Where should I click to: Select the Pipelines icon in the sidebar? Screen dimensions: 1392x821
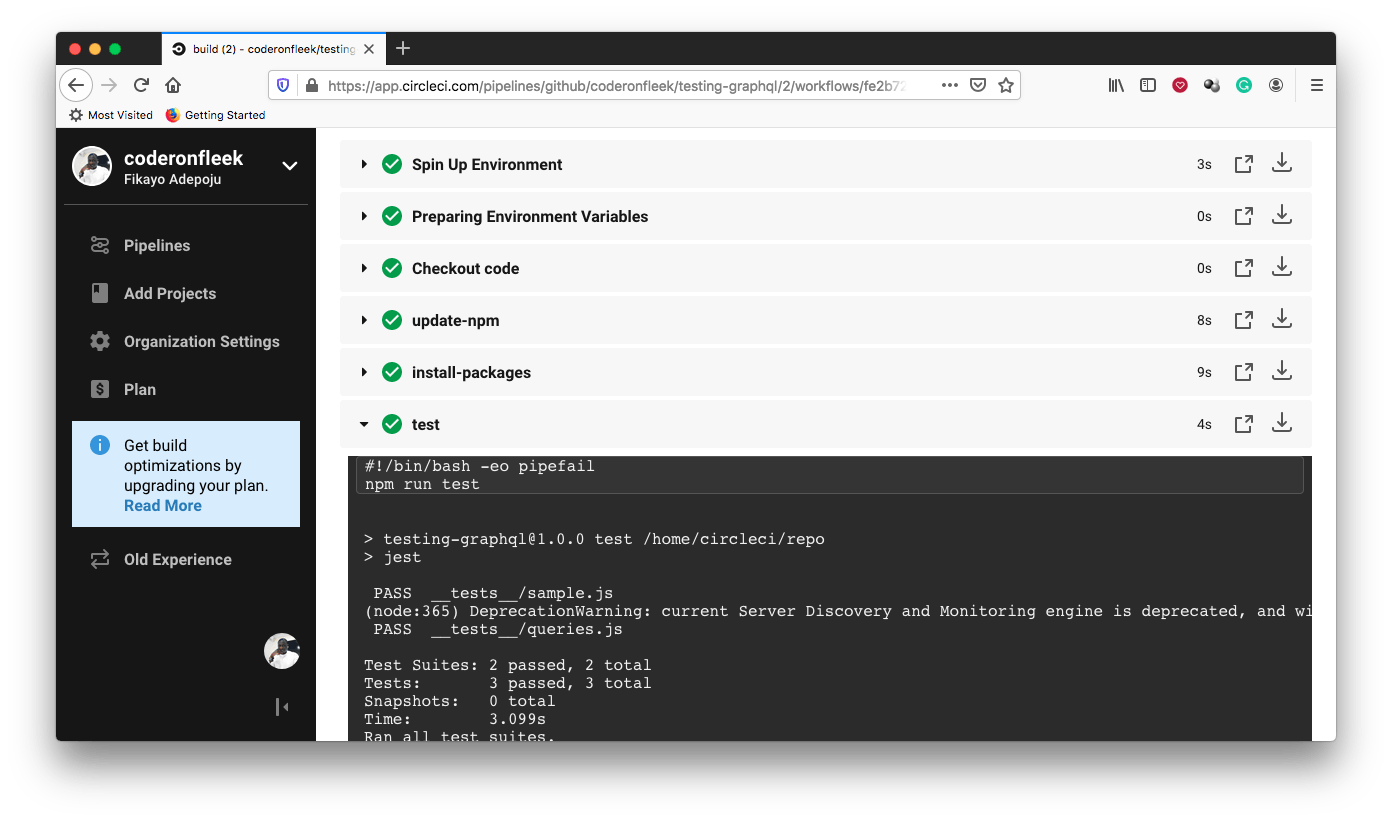coord(99,245)
